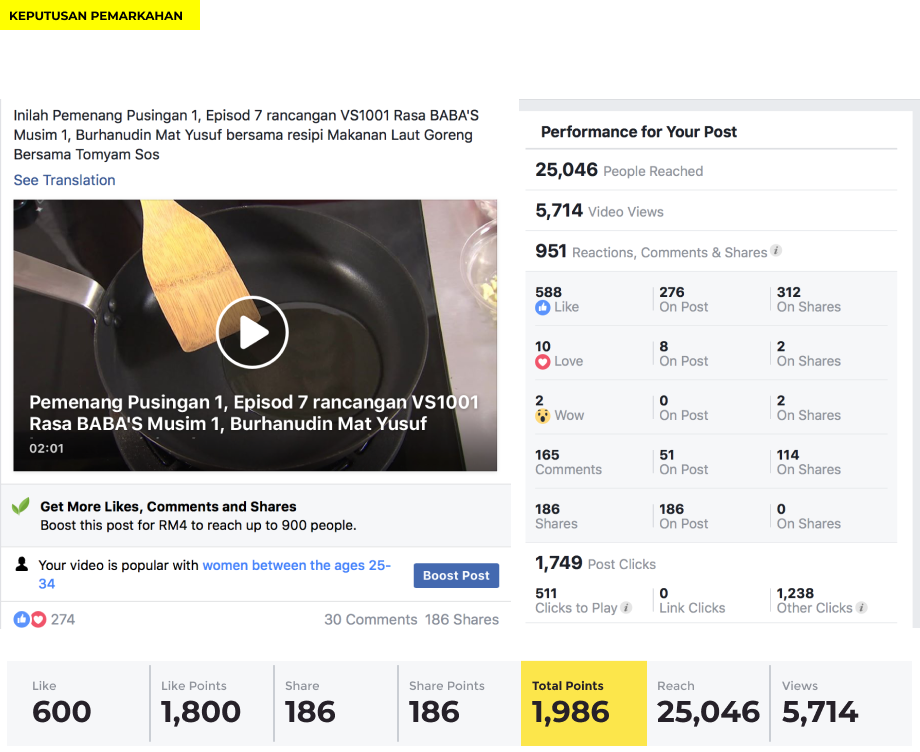Click the Love heart reaction icon

pos(543,361)
